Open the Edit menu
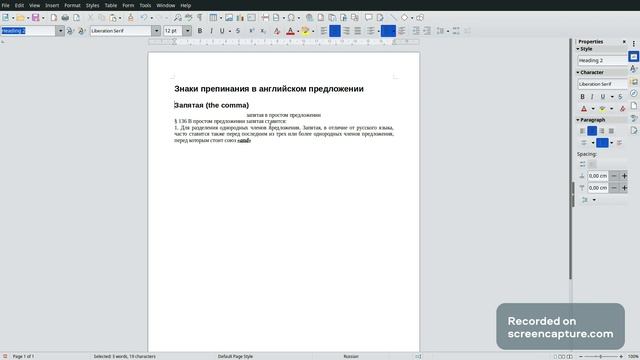The image size is (640, 360). pos(19,5)
